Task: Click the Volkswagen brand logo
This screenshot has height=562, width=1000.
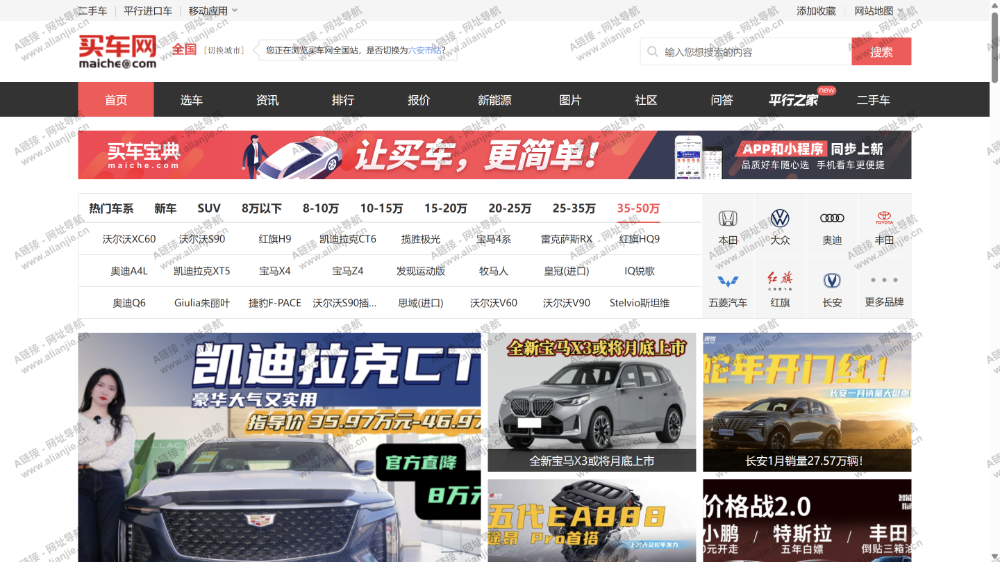Action: (780, 219)
